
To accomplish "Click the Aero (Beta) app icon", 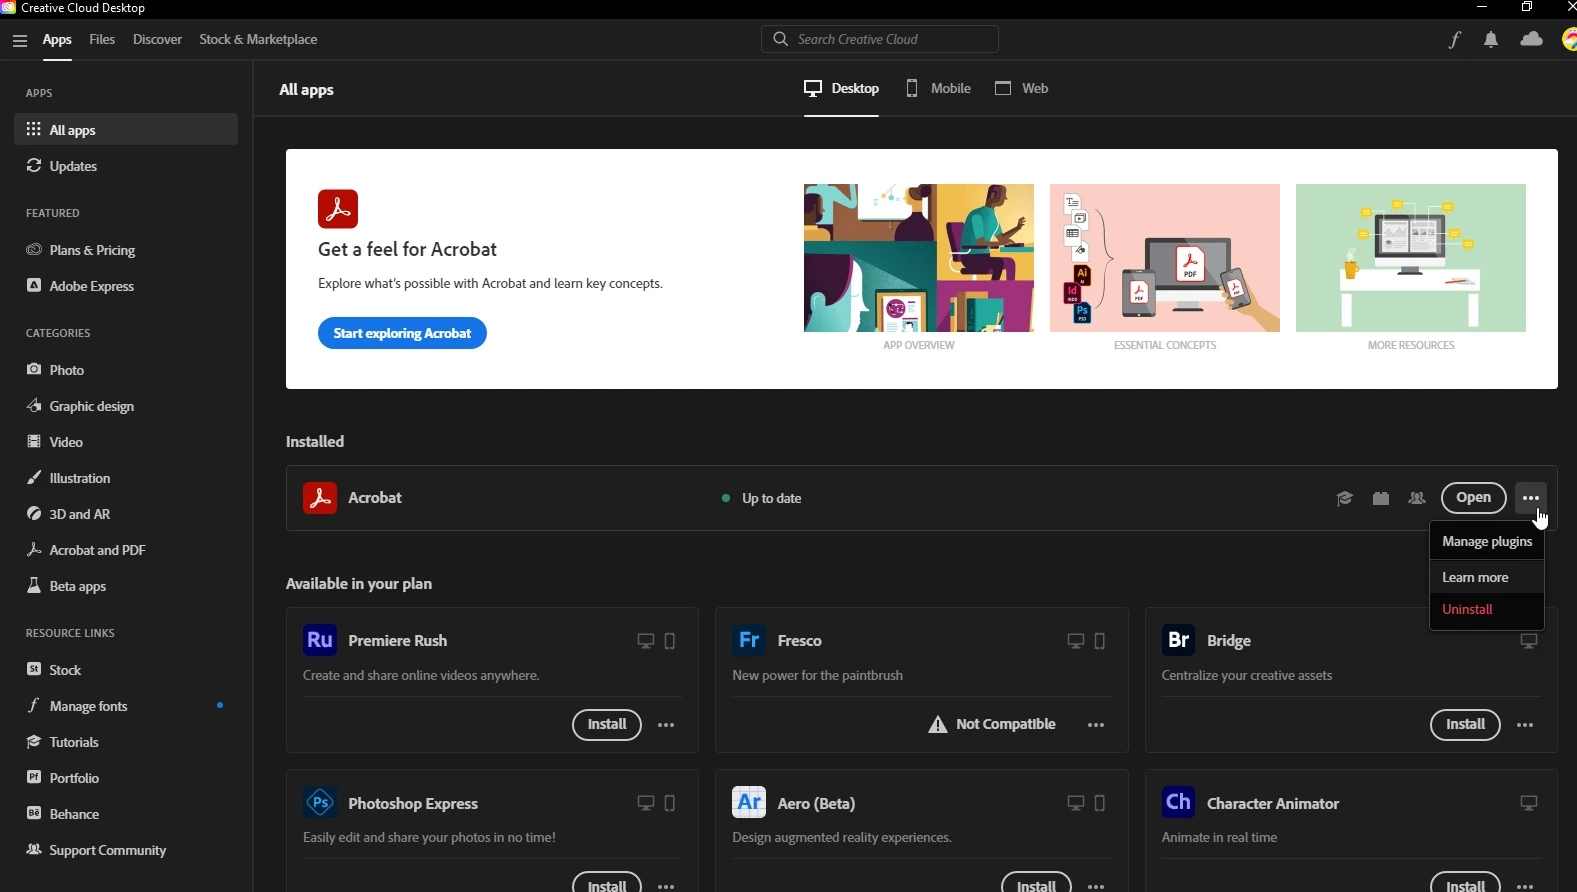I will [749, 803].
